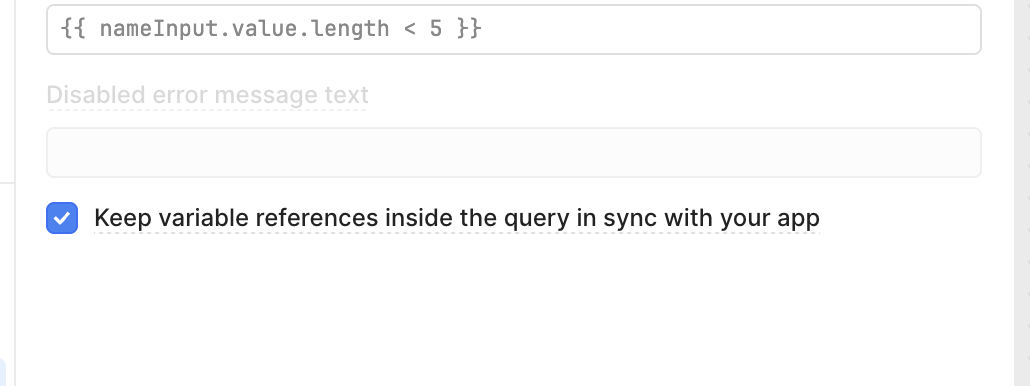The width and height of the screenshot is (1030, 386).
Task: Click the grey scrollbar track on right
Action: pyautogui.click(x=1022, y=193)
